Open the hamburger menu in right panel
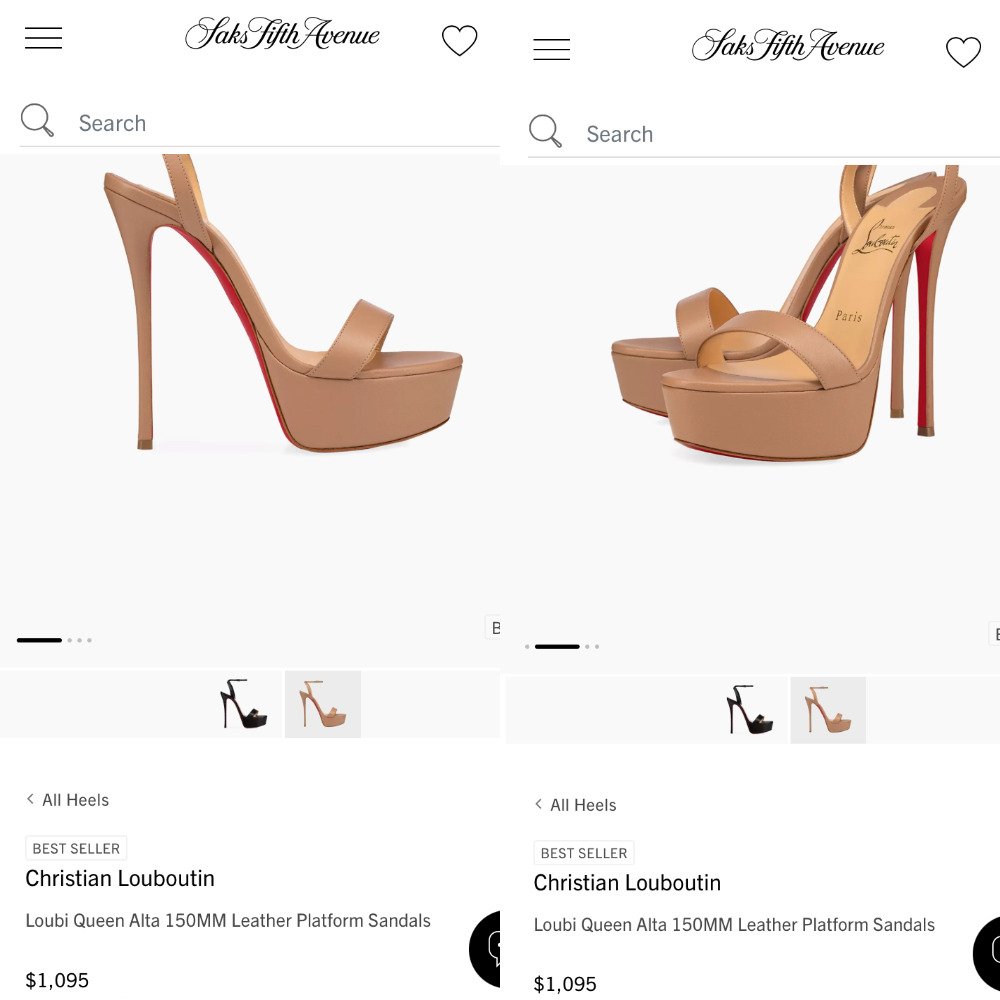The height and width of the screenshot is (1000, 1000). pyautogui.click(x=552, y=49)
